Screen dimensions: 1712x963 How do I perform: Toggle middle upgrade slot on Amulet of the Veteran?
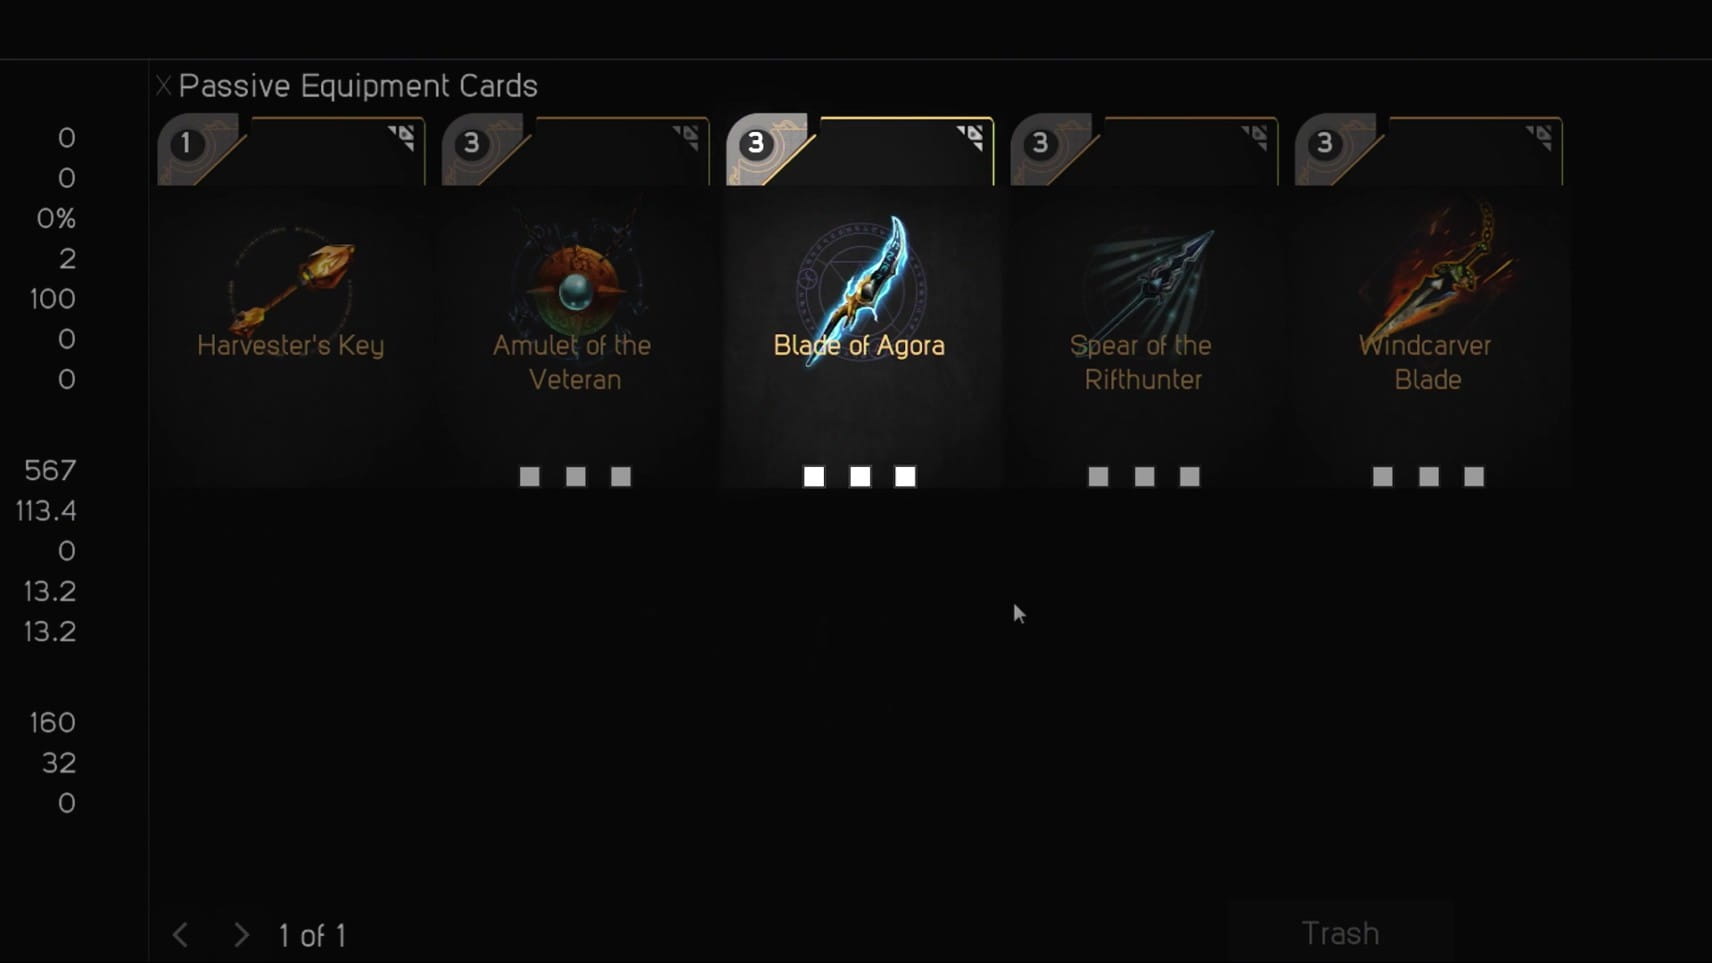[576, 477]
